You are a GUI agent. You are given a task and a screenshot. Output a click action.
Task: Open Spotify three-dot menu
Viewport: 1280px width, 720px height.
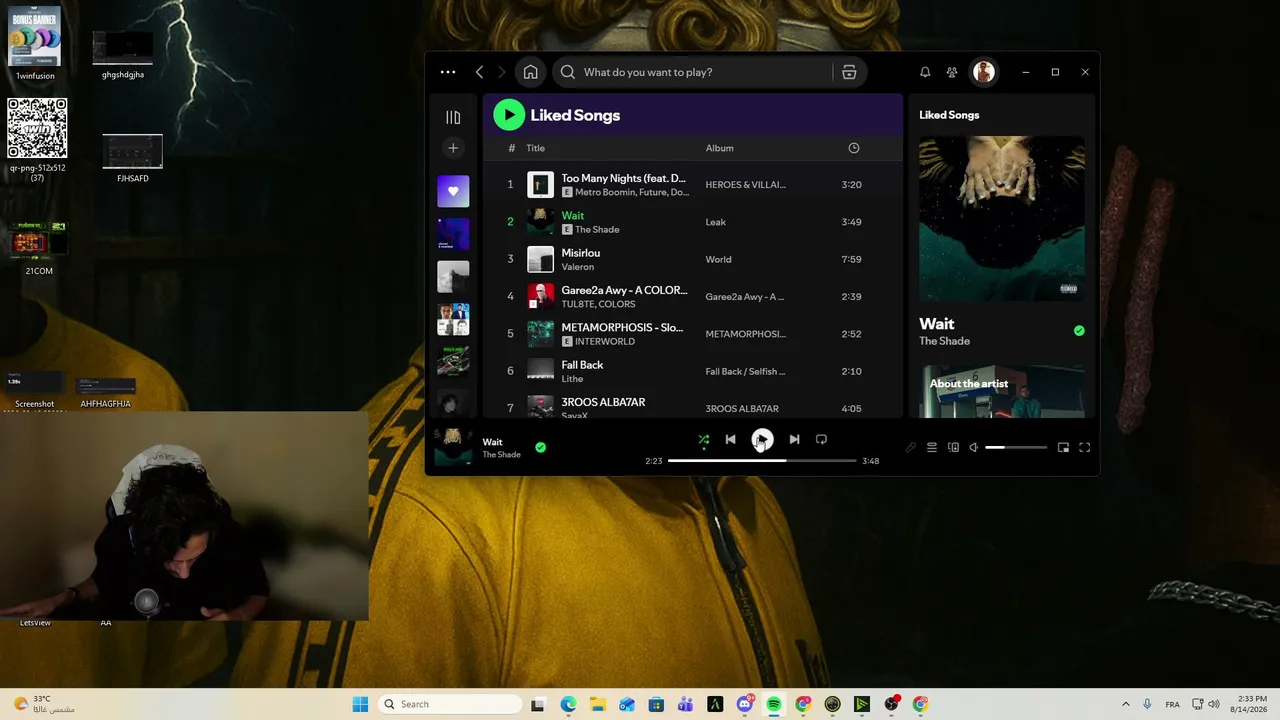(448, 72)
